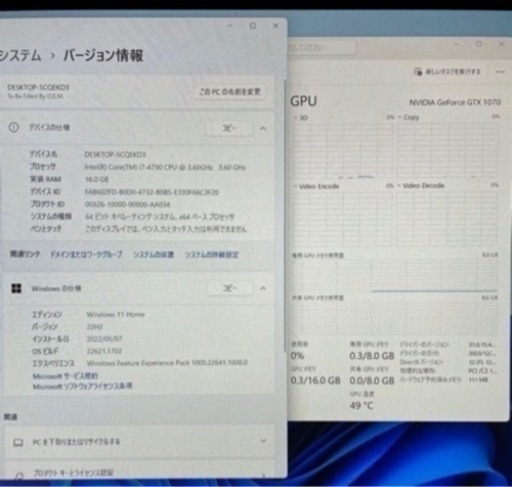Collapse the device specifications section
512x487 pixels.
pyautogui.click(x=263, y=128)
